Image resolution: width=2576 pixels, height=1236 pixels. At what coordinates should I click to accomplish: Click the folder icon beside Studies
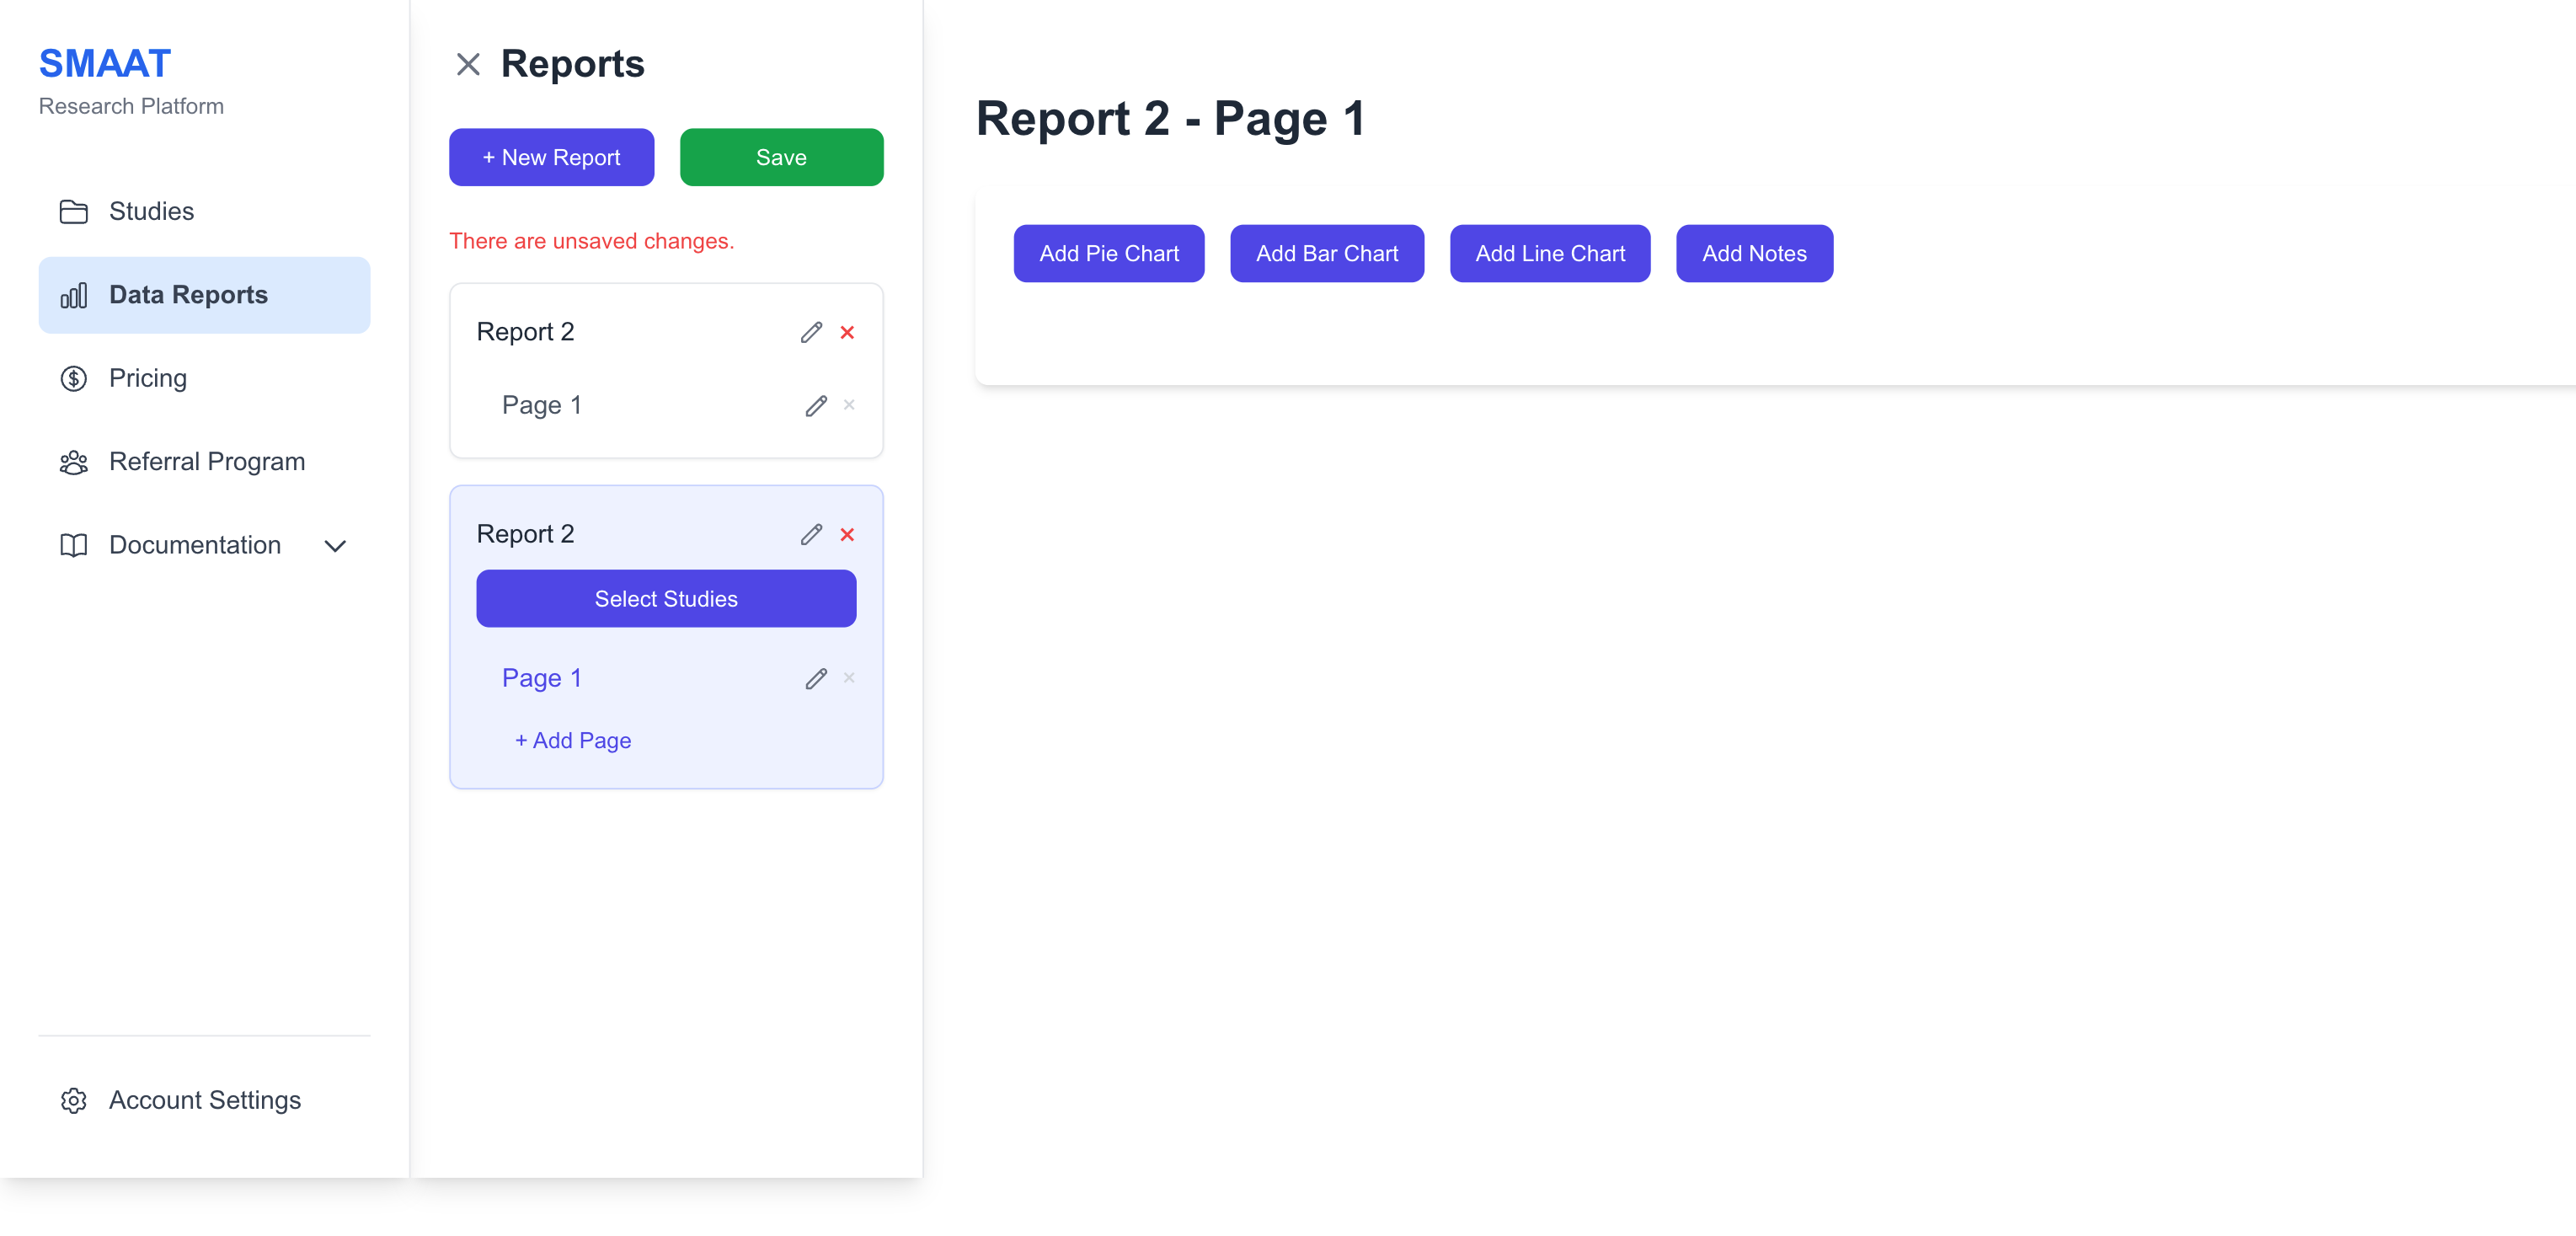[74, 211]
